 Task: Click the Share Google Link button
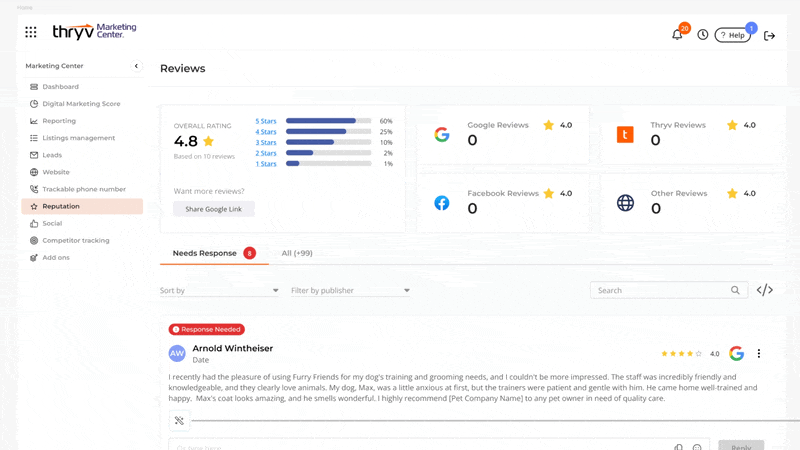click(x=214, y=209)
